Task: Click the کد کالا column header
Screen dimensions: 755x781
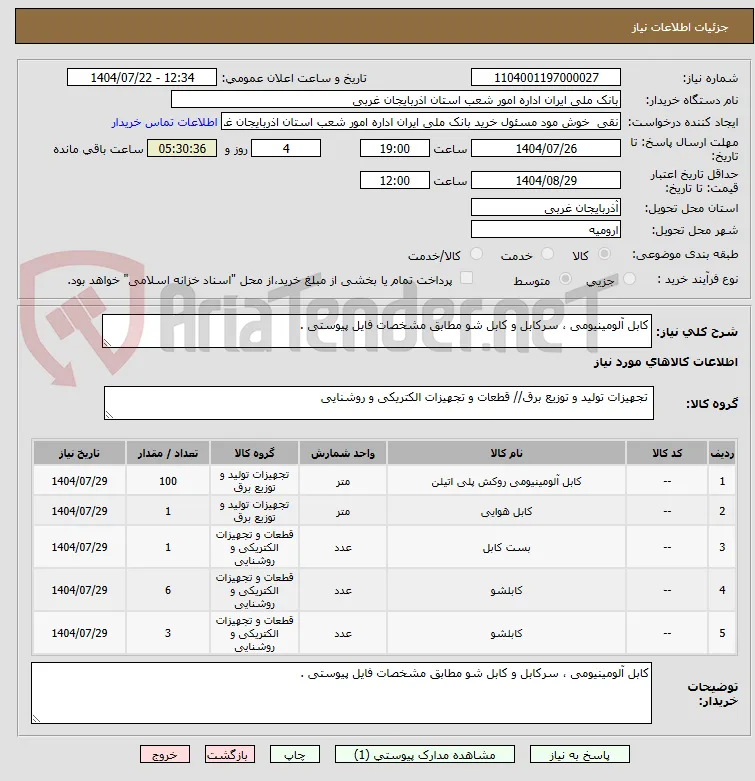Action: 667,453
